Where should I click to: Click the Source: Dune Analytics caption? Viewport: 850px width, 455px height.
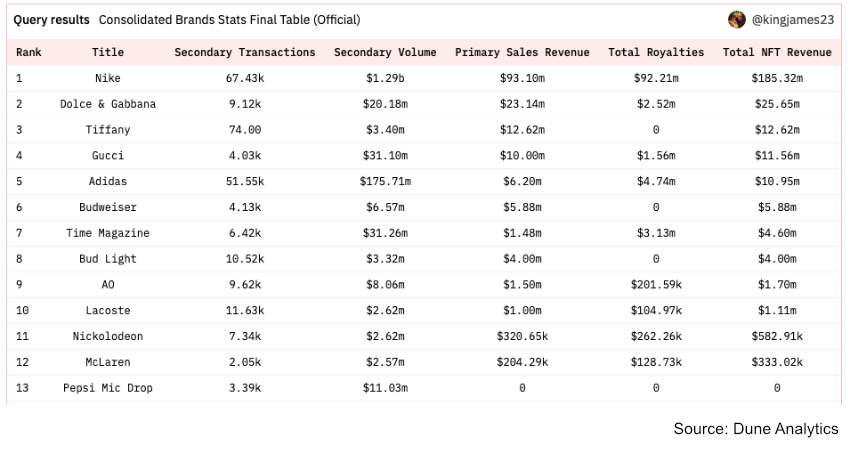coord(755,429)
